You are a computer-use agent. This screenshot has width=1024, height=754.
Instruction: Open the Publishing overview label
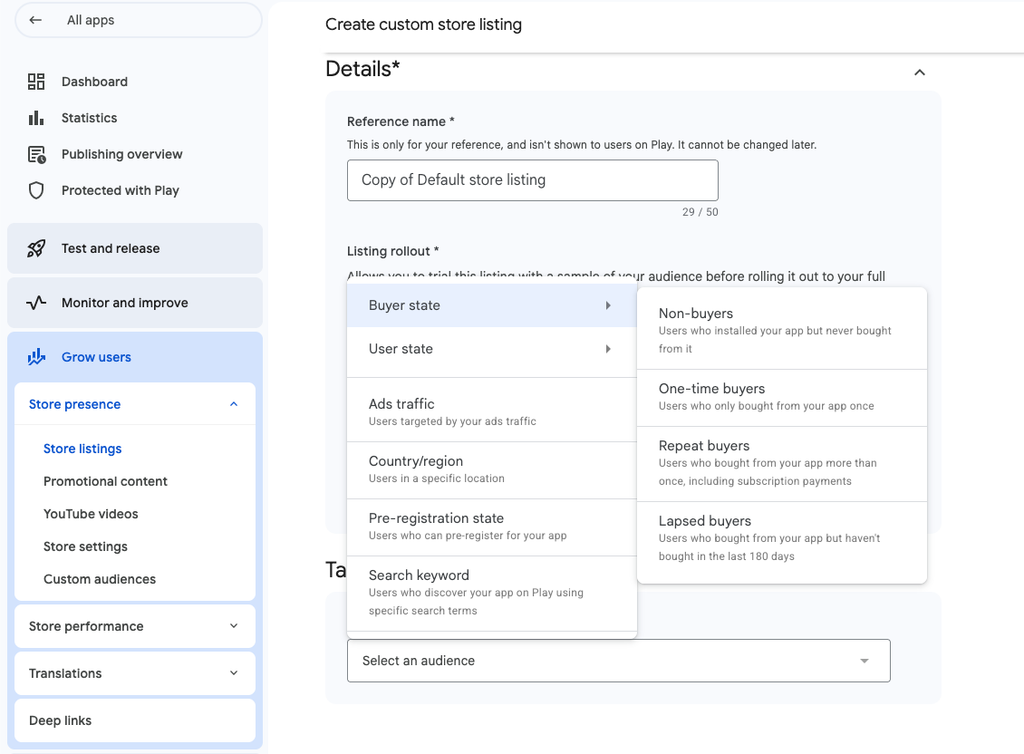pyautogui.click(x=122, y=155)
